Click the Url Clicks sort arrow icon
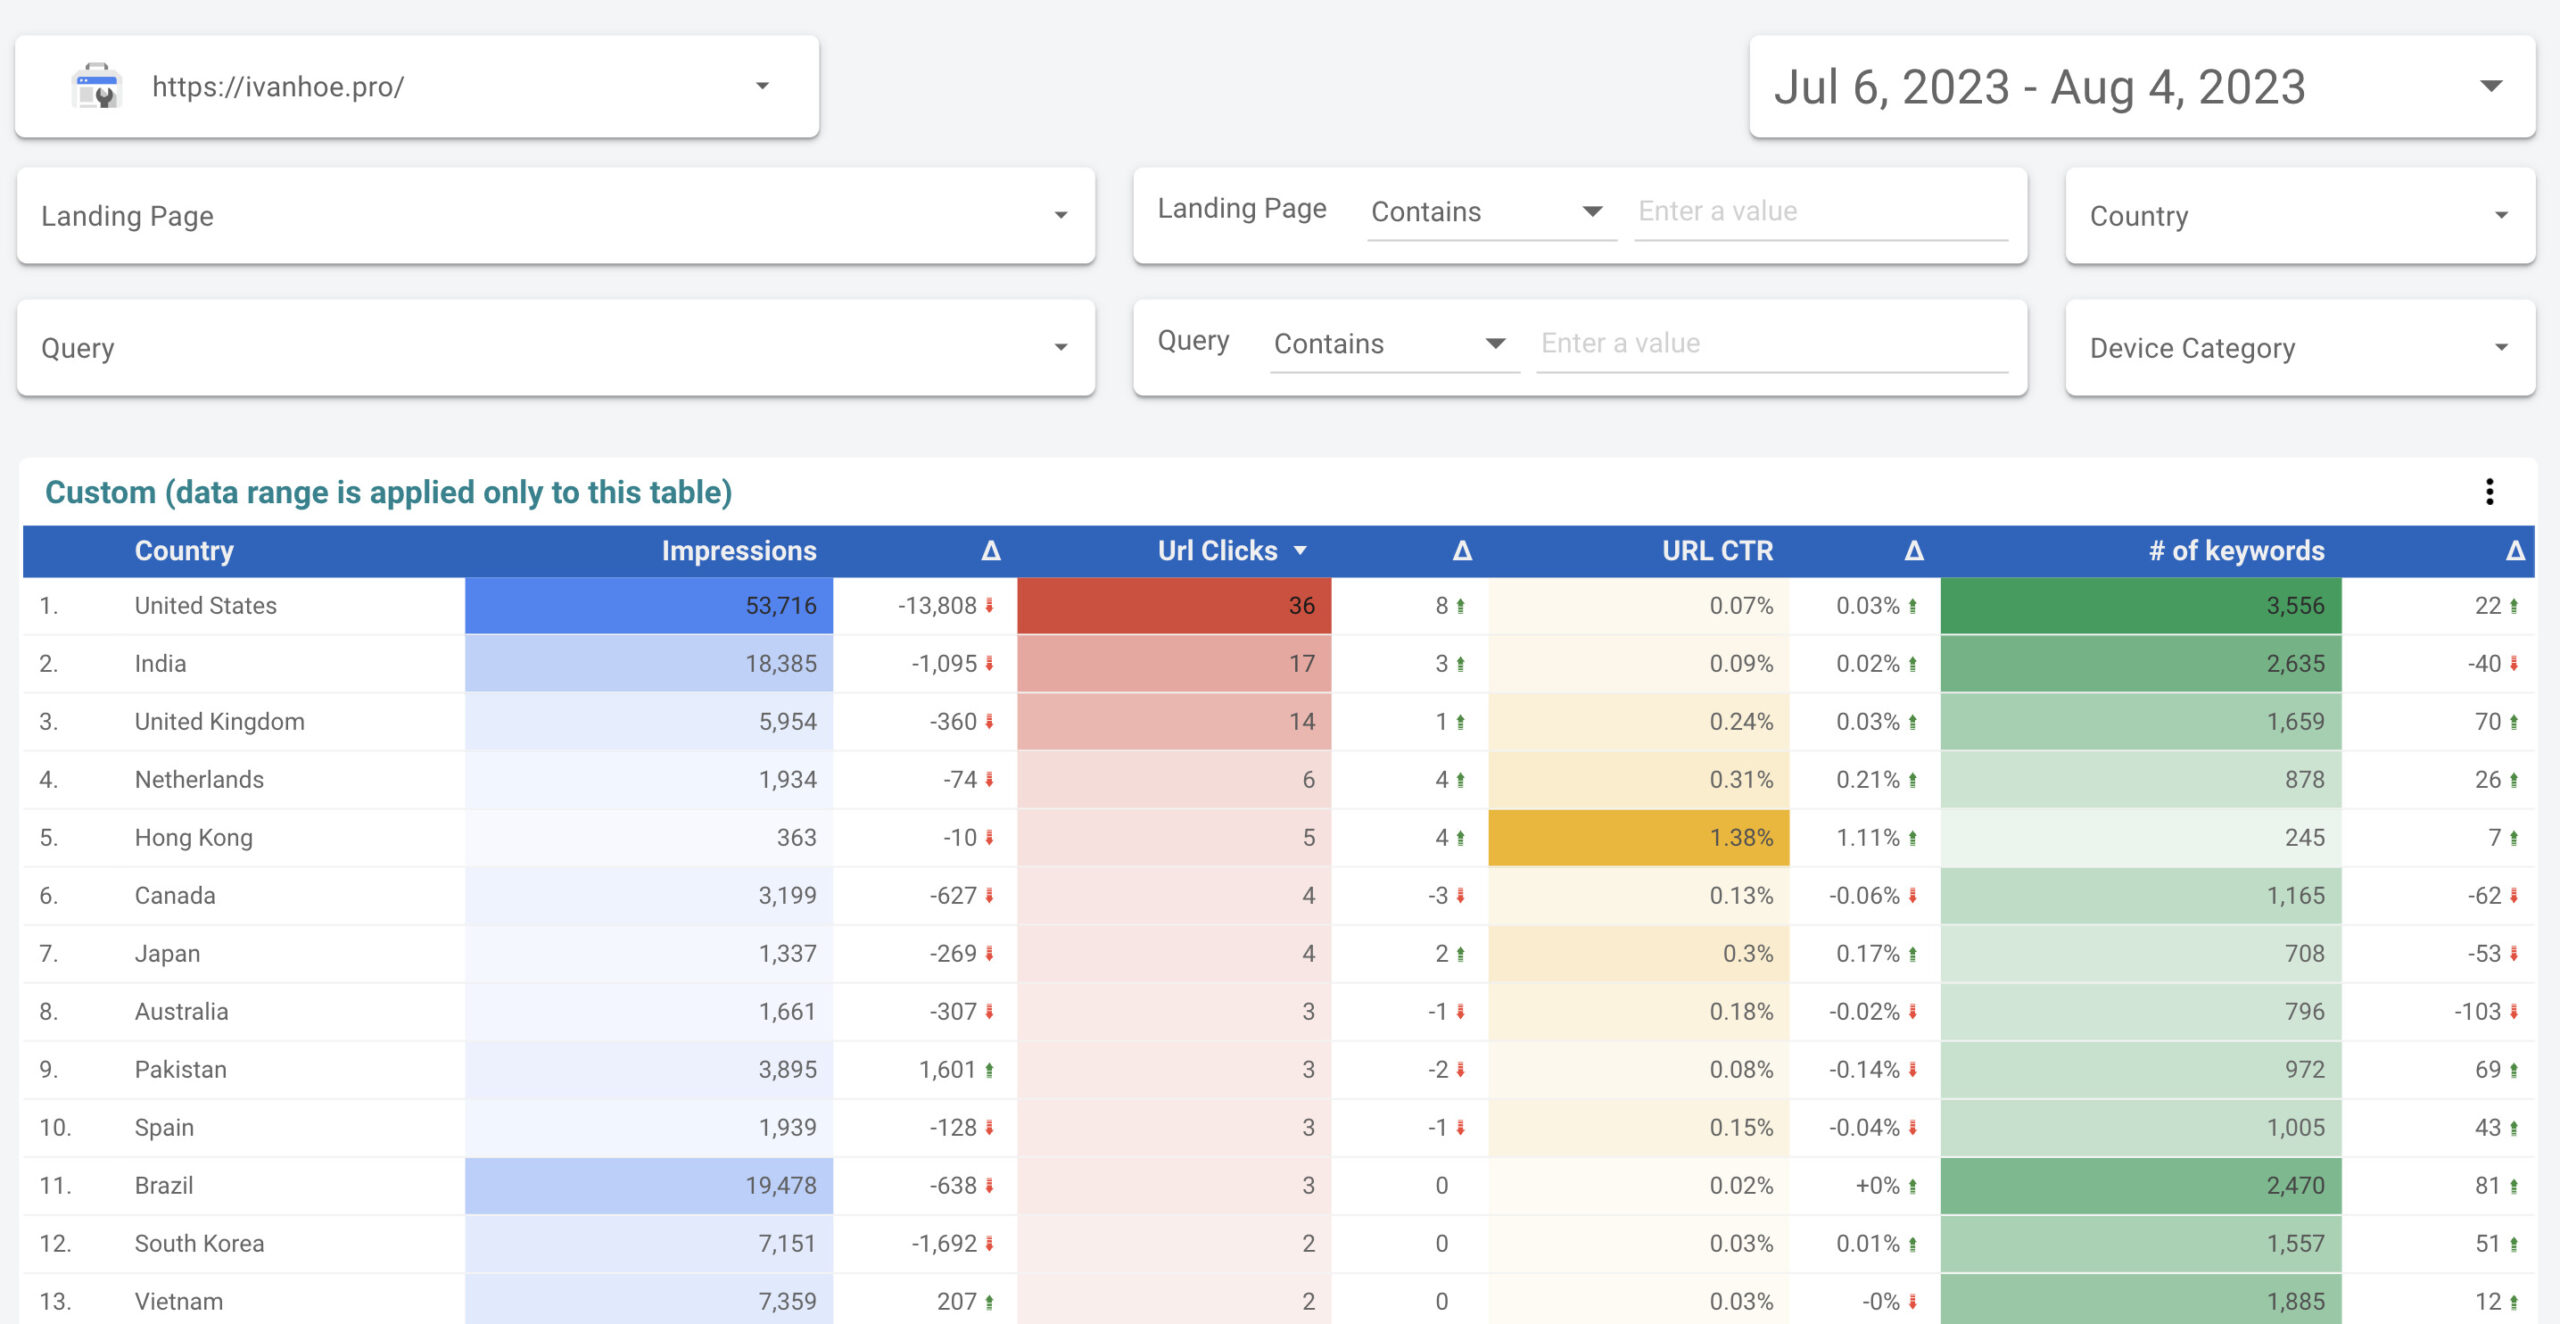 1300,551
